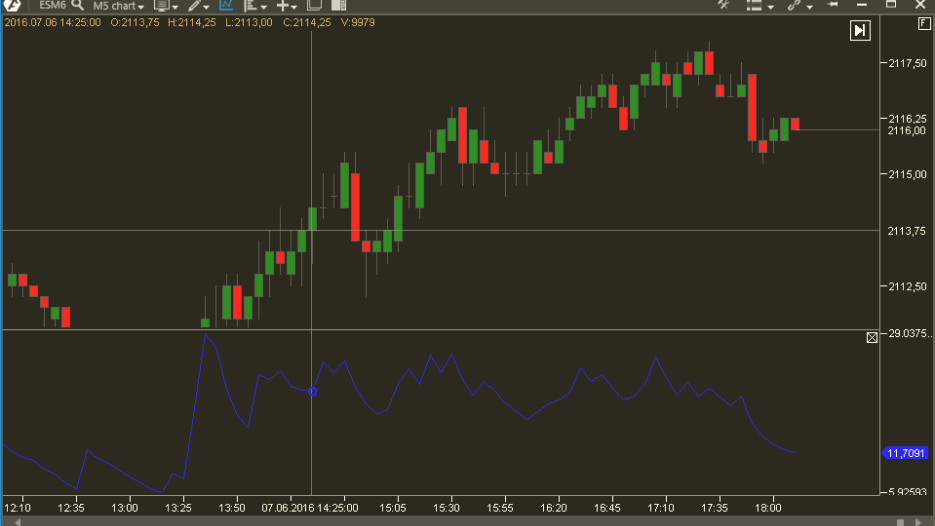Select the pencil drawing tool
The width and height of the screenshot is (935, 526).
pos(194,6)
